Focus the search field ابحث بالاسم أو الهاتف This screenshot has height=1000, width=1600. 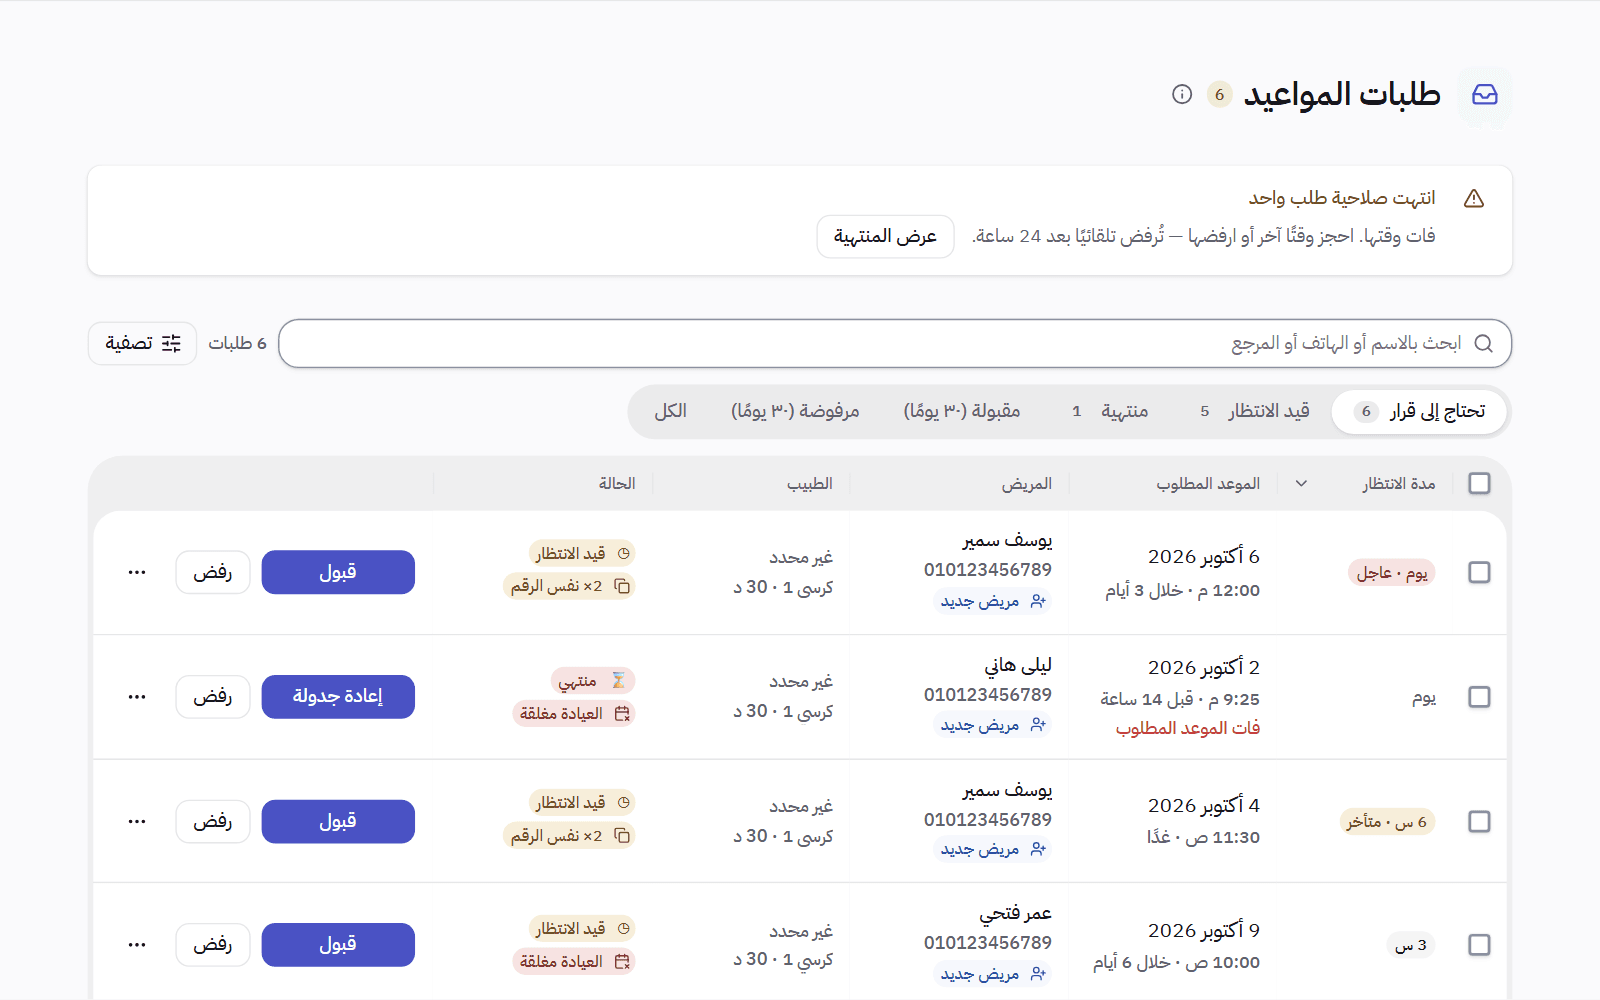coord(895,343)
